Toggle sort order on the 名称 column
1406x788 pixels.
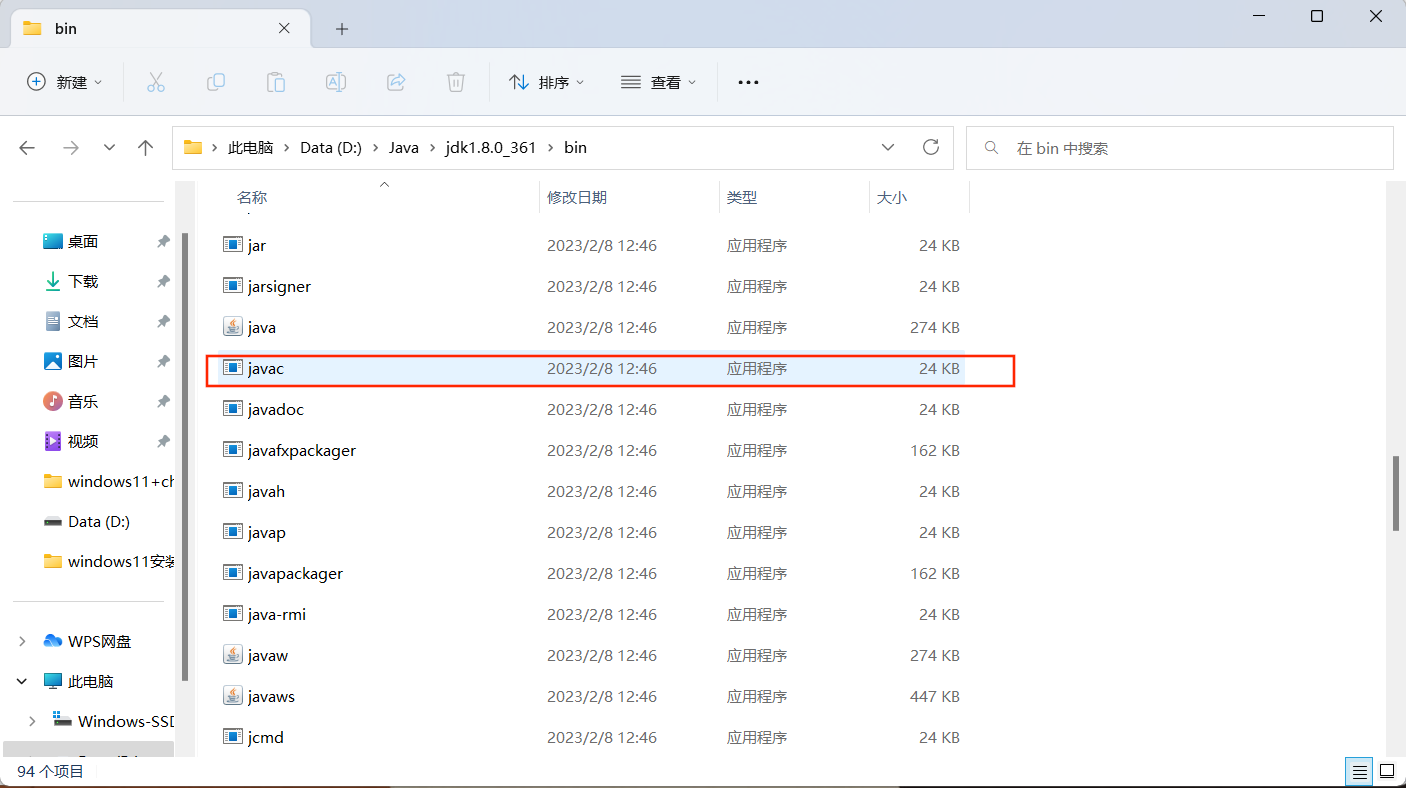(x=251, y=197)
